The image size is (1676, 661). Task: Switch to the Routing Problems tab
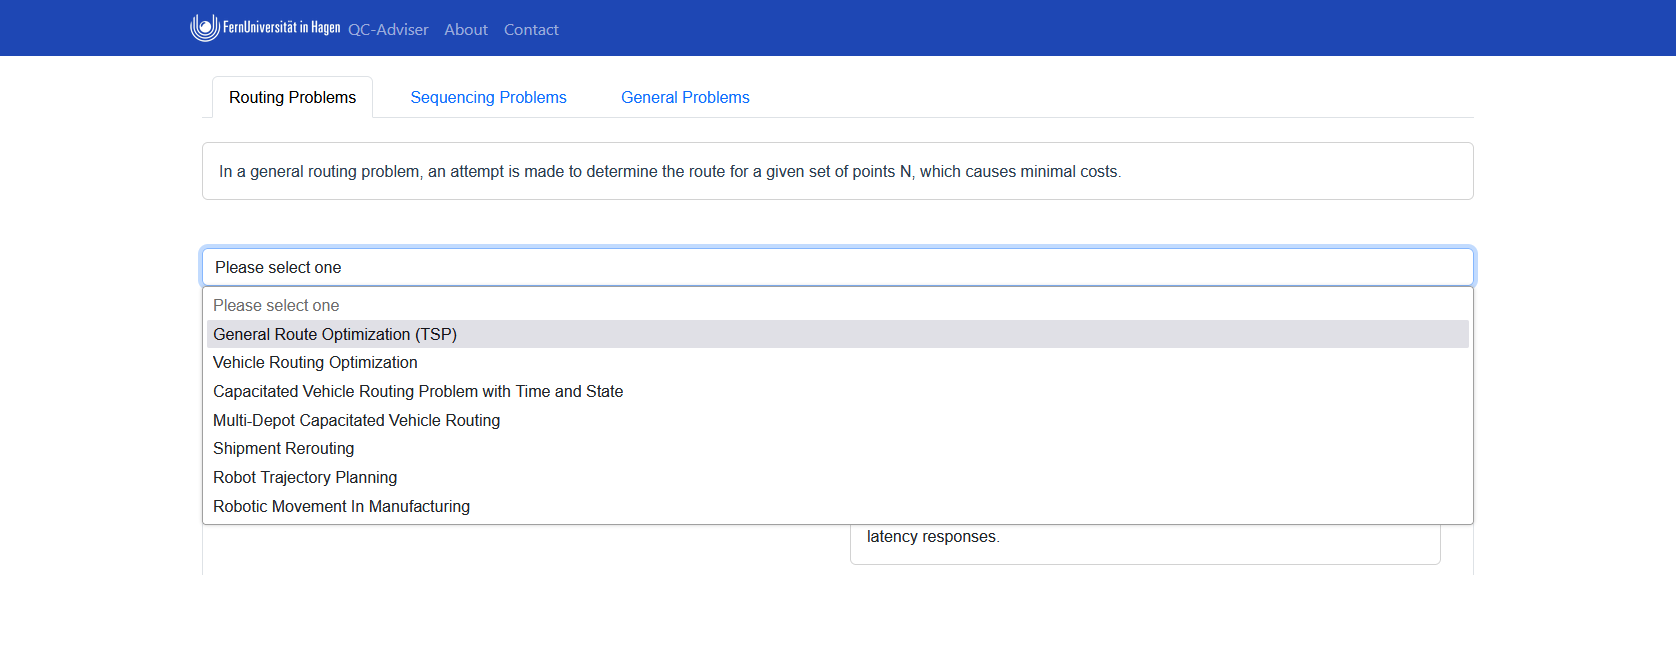[292, 97]
